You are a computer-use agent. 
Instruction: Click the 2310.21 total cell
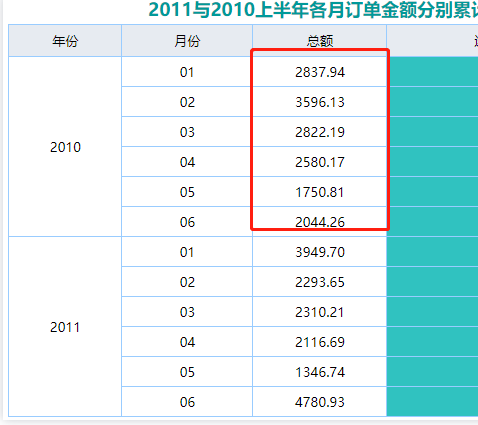click(x=319, y=312)
